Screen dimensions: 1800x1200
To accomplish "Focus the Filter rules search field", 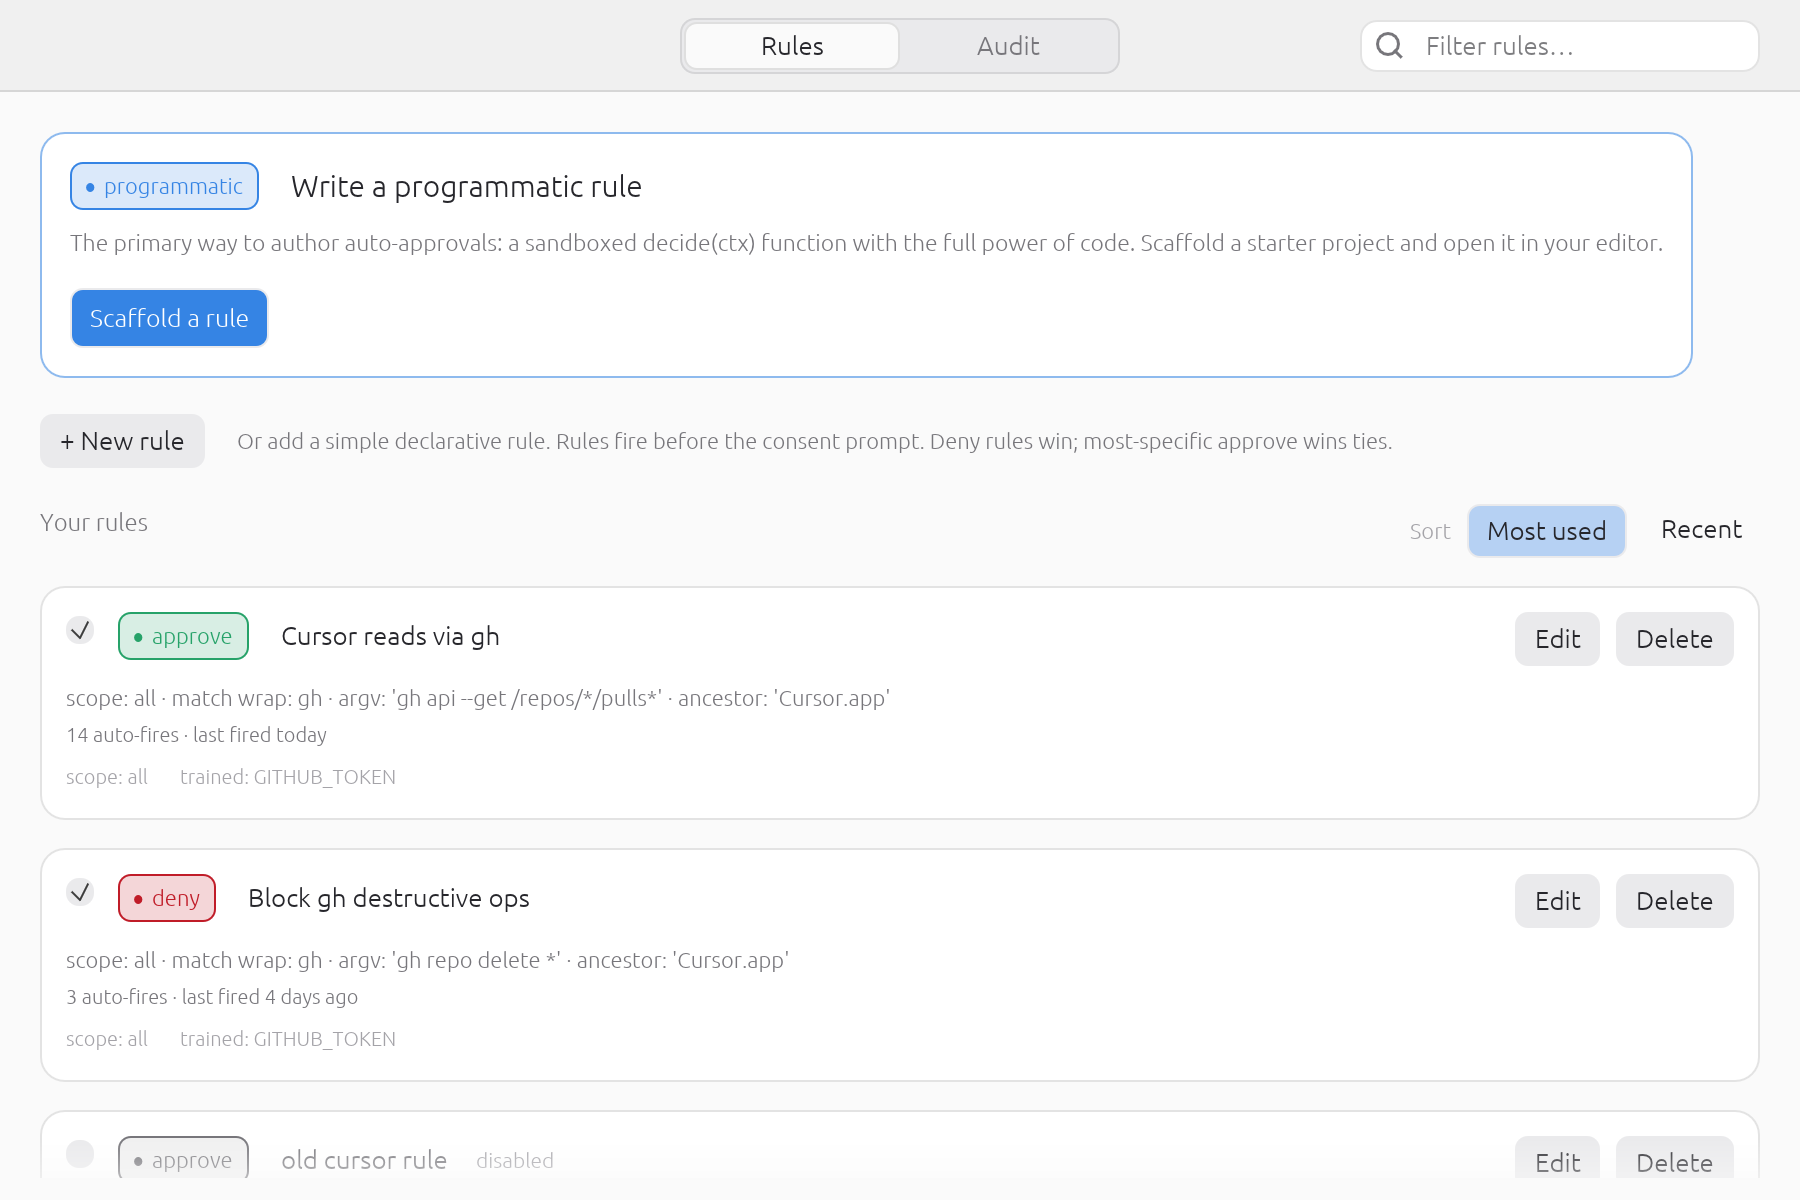I will pyautogui.click(x=1560, y=46).
